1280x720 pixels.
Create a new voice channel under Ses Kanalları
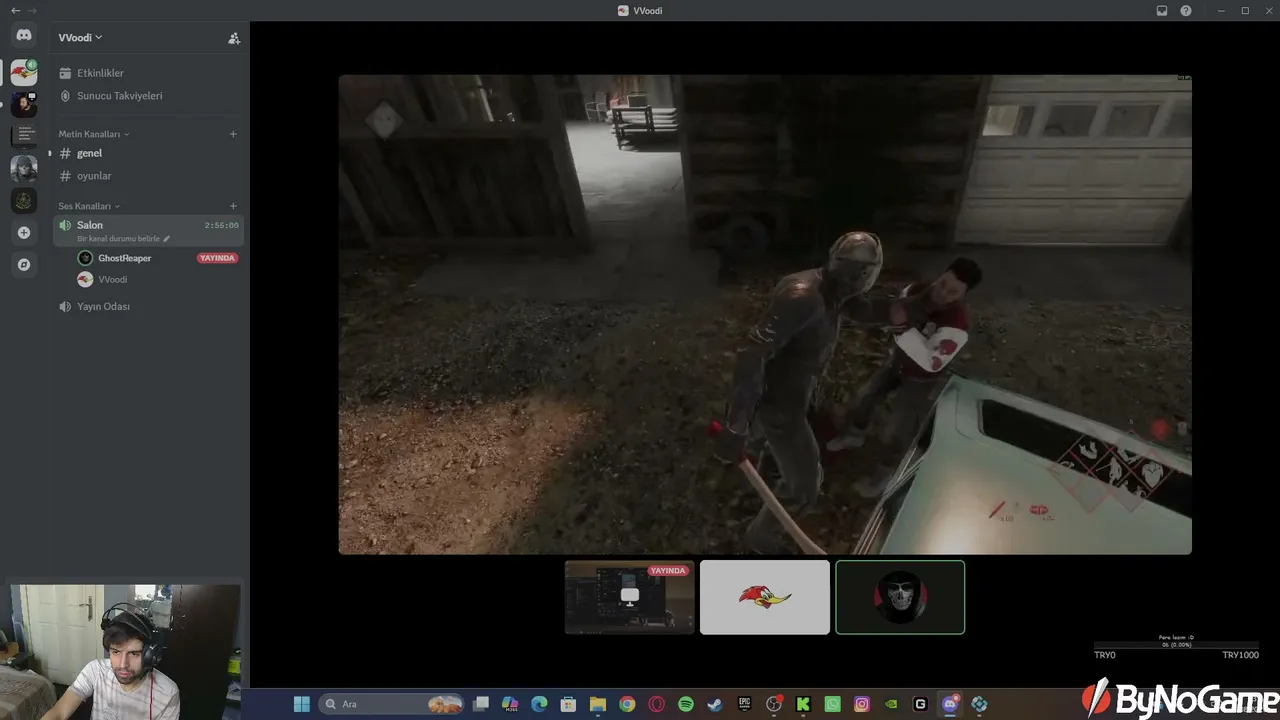point(233,206)
